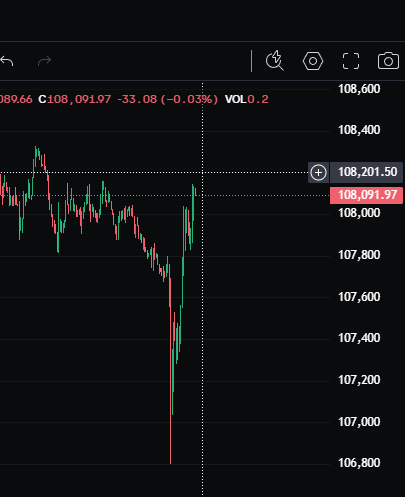The width and height of the screenshot is (405, 497).
Task: Click the 106,800 price axis label
Action: click(359, 463)
